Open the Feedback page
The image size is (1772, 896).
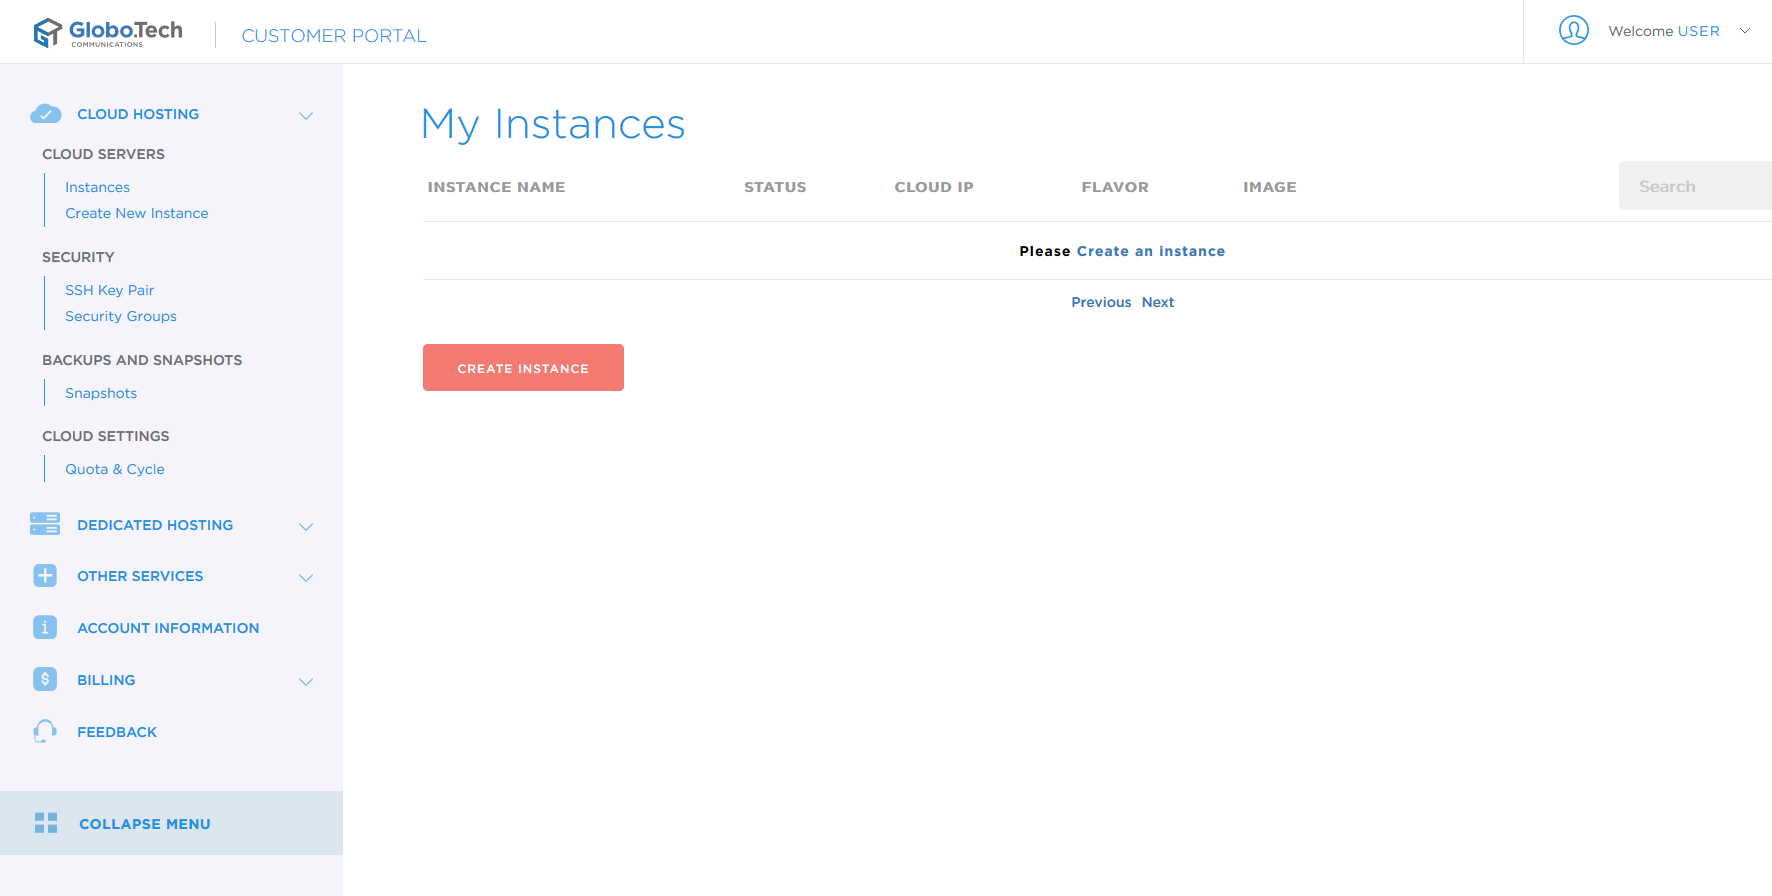(x=117, y=732)
